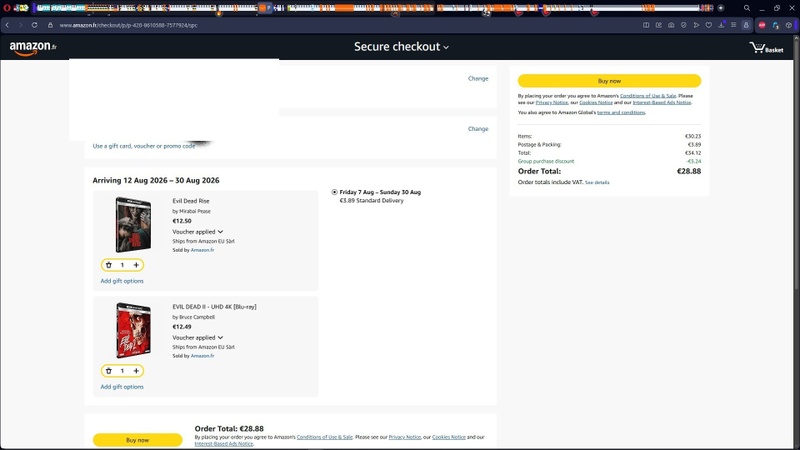Screen dimensions: 800x450
Task: Open Cookies Notice link in order summary box
Action: (x=595, y=103)
